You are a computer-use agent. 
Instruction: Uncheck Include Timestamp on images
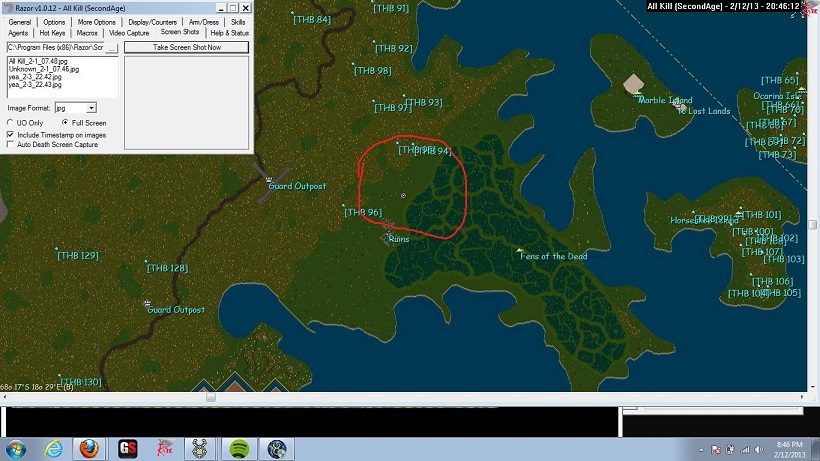tap(11, 134)
